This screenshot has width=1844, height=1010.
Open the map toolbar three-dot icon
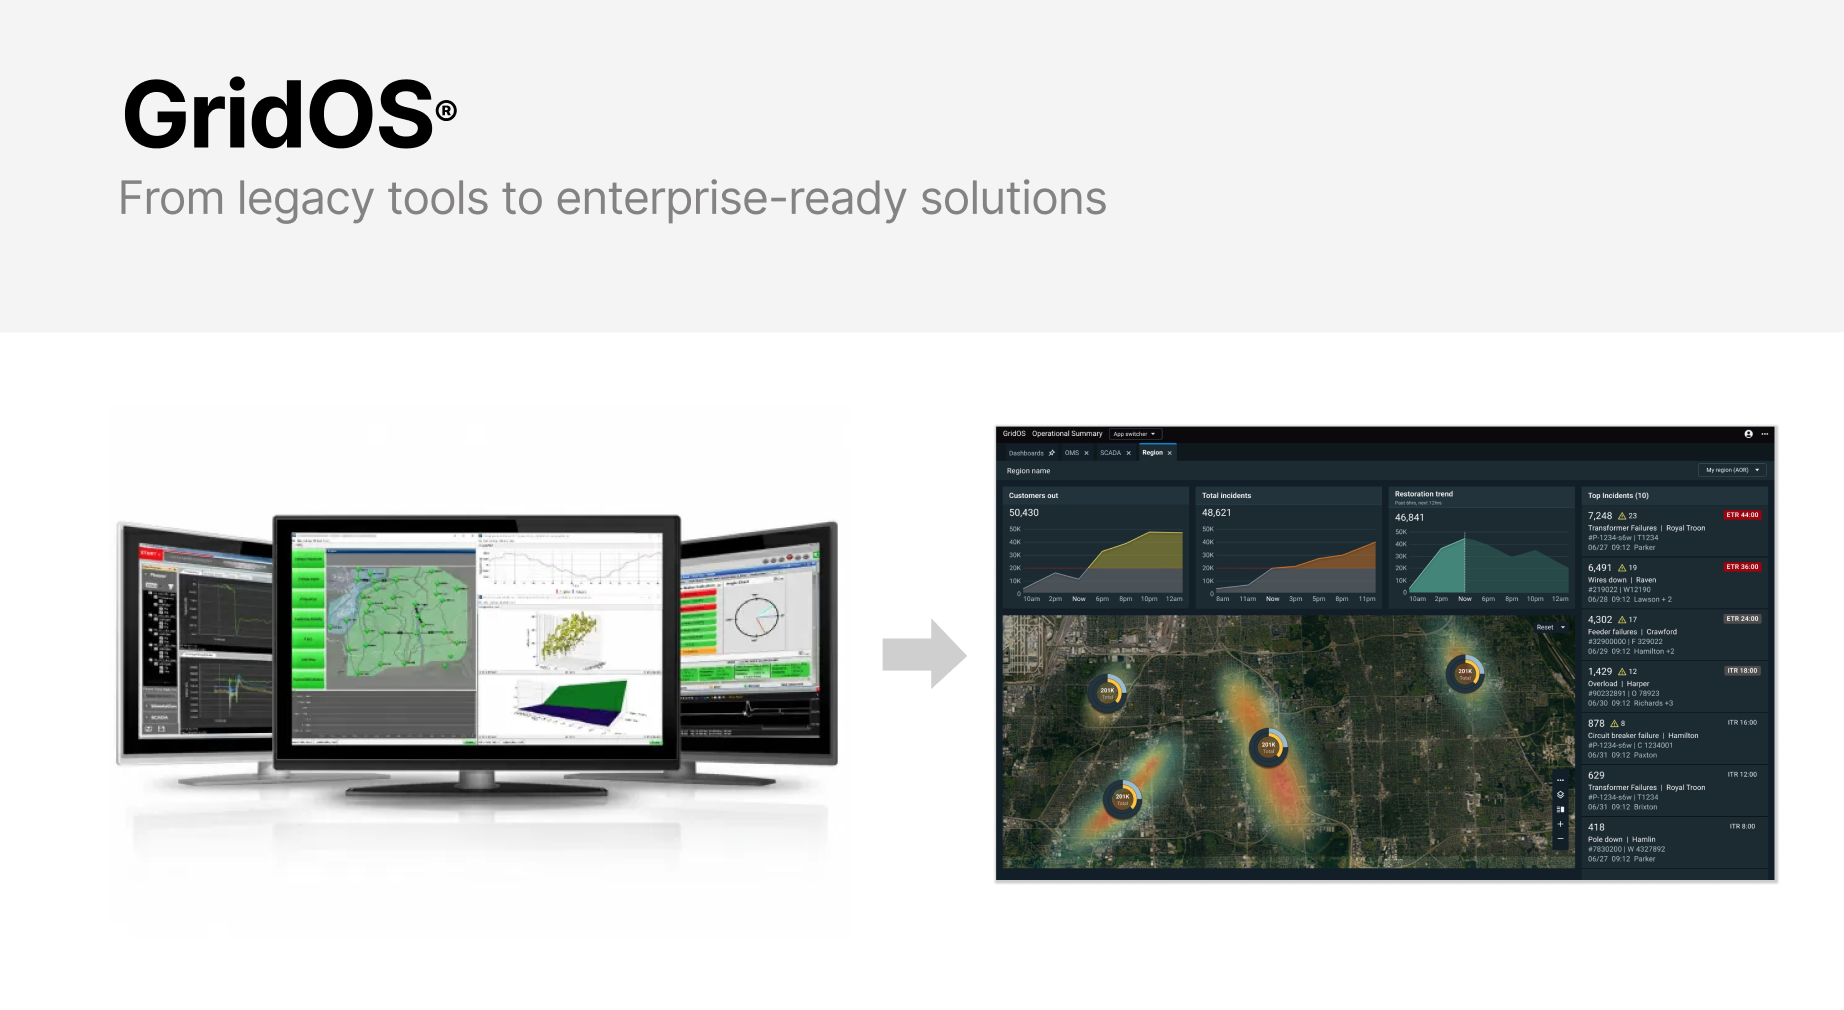coord(1560,780)
